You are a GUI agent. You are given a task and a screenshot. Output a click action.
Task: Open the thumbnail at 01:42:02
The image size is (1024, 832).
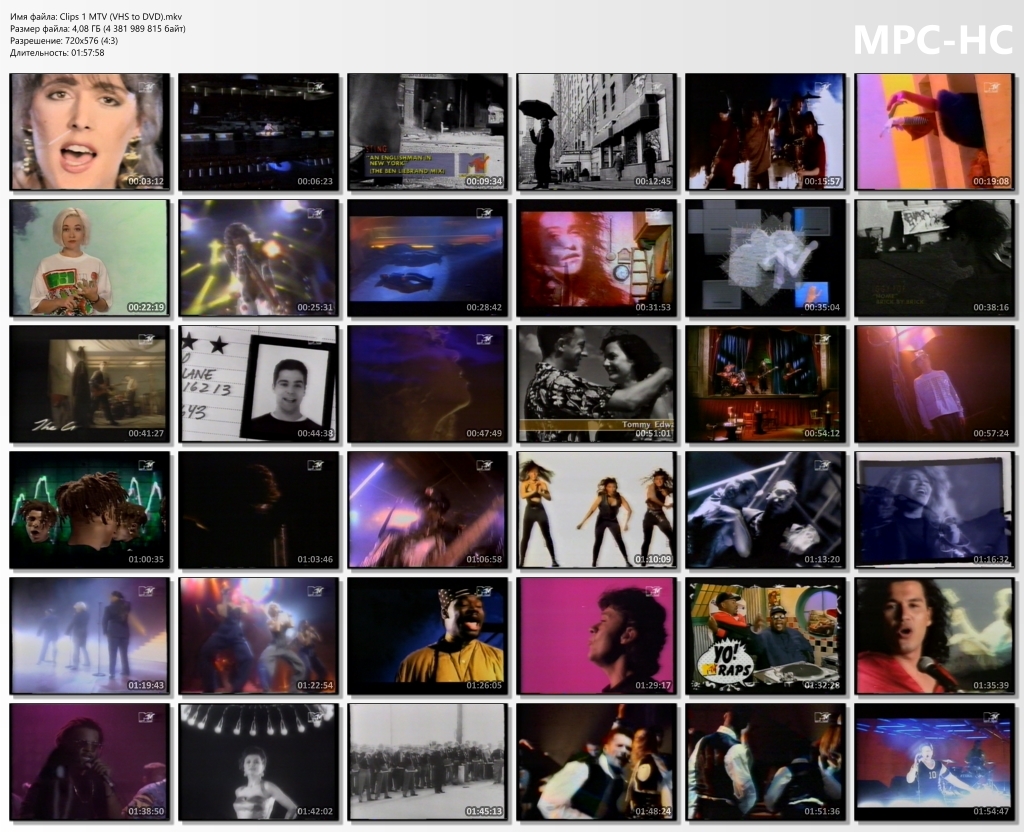click(x=259, y=762)
